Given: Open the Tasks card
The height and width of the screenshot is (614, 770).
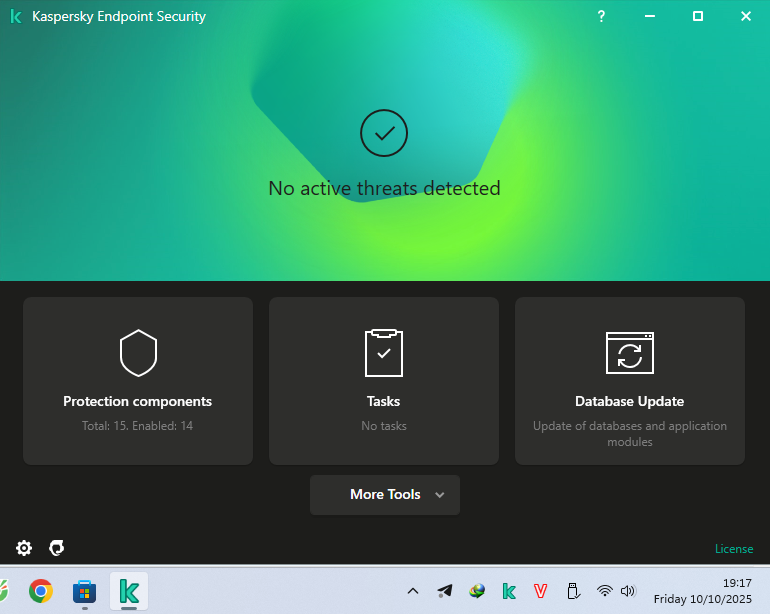Looking at the screenshot, I should (384, 381).
